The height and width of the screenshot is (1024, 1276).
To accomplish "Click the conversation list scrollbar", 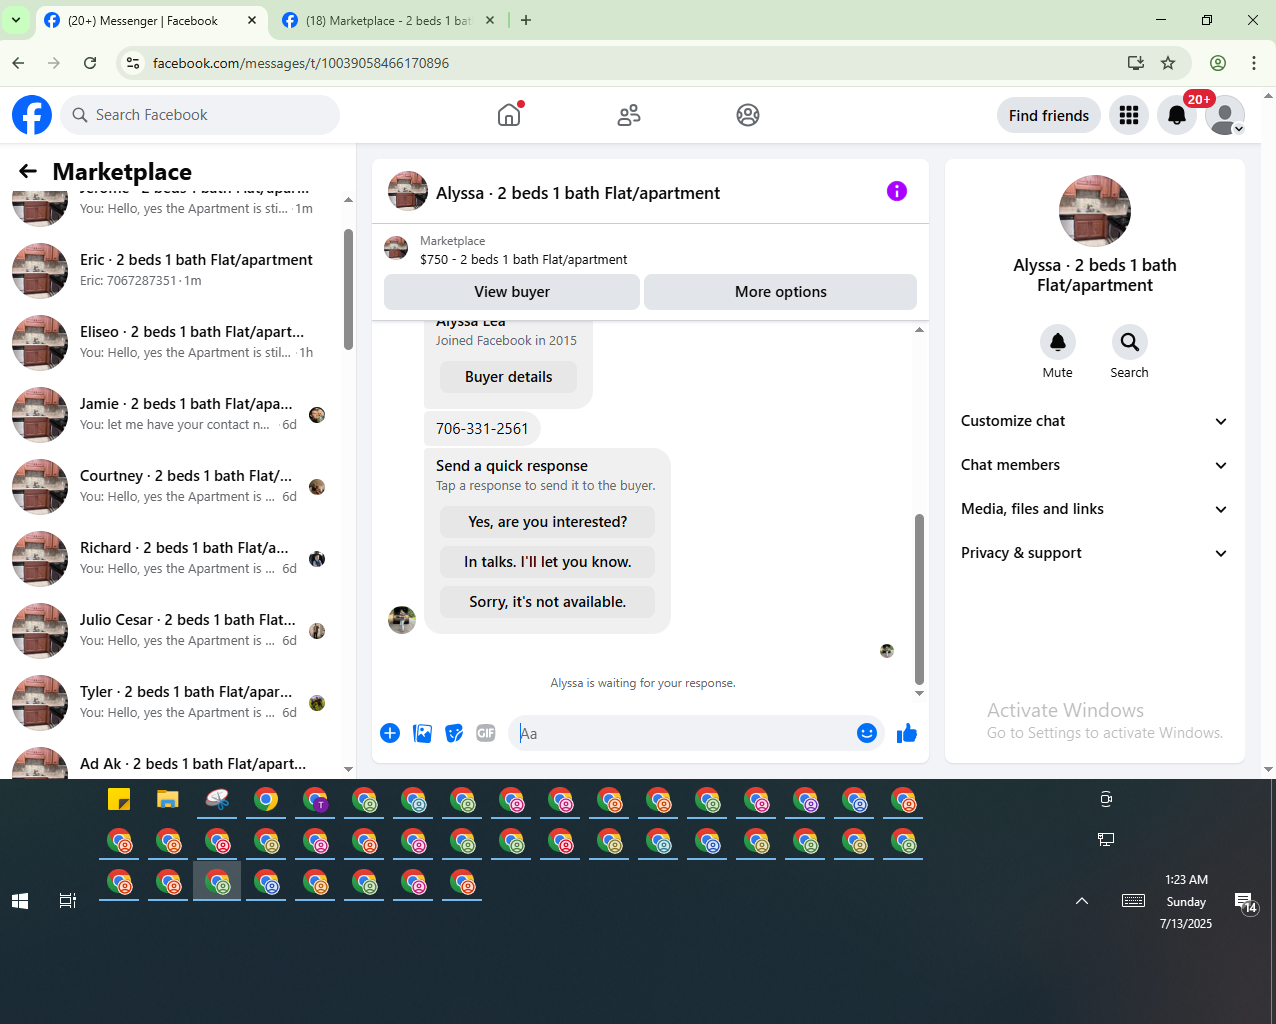I will tap(348, 290).
